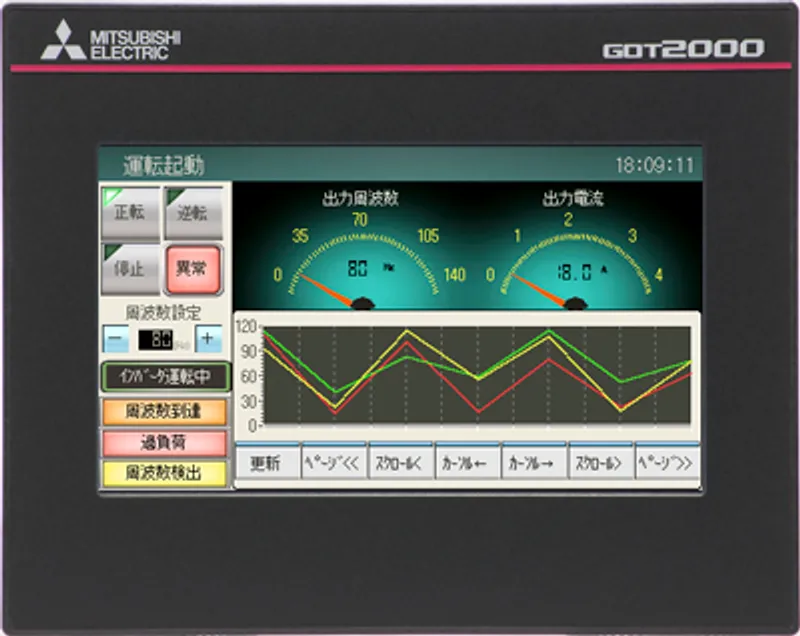Tap the 運転起動 screen title

pos(163,166)
